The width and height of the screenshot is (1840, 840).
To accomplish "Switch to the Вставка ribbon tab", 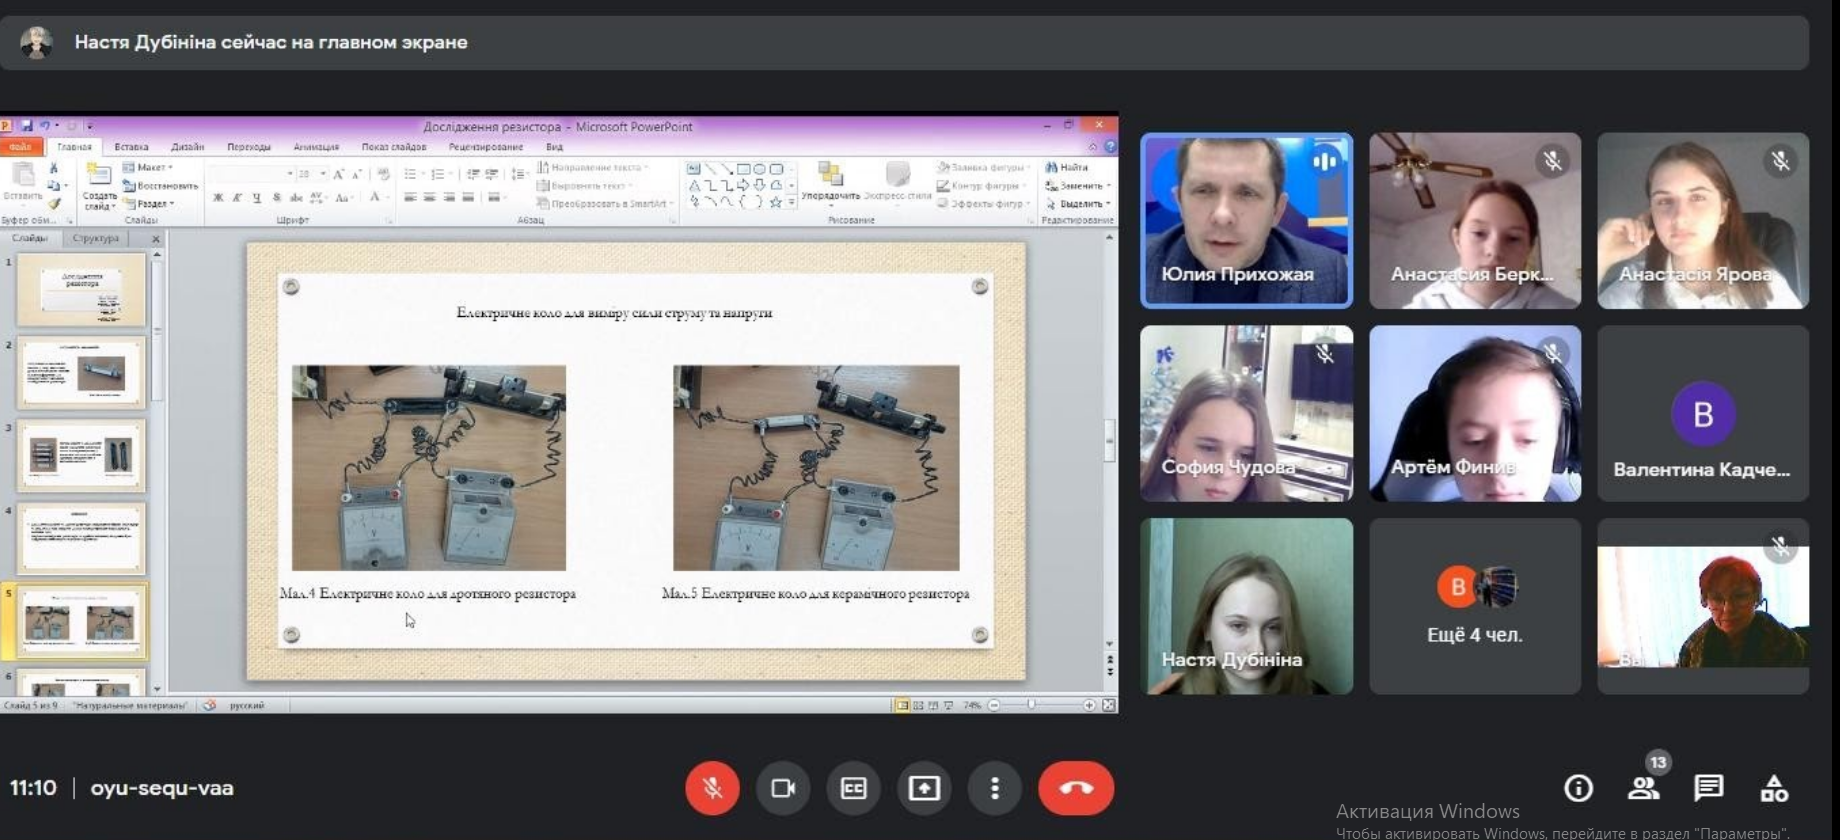I will (x=131, y=147).
